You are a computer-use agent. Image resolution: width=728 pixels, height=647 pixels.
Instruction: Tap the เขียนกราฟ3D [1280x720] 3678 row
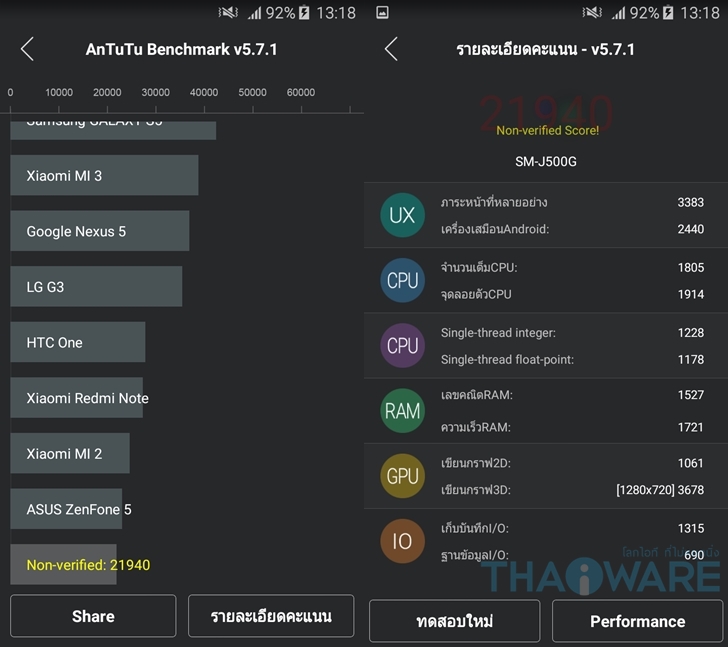click(x=572, y=490)
